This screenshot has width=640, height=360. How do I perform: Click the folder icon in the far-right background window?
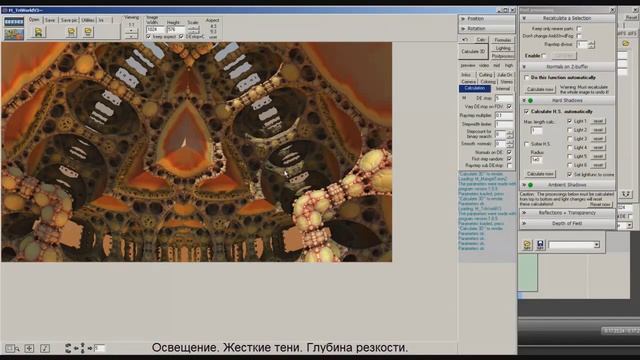(x=626, y=43)
